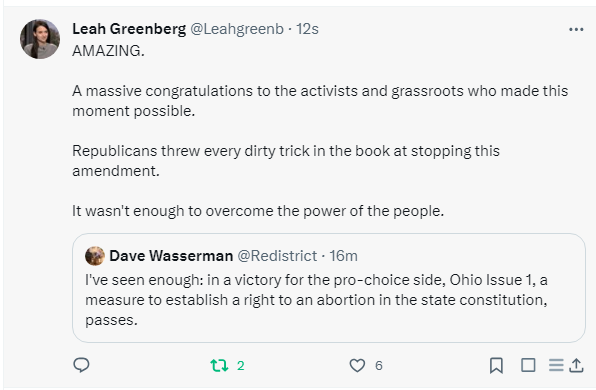Click Dave Wasserman's small avatar

[95, 256]
